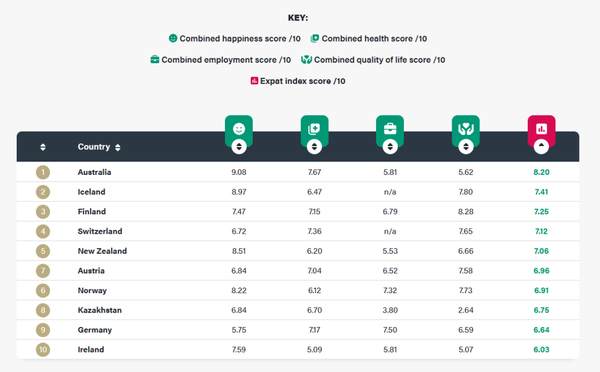Select New Zealand in the country column

[102, 251]
